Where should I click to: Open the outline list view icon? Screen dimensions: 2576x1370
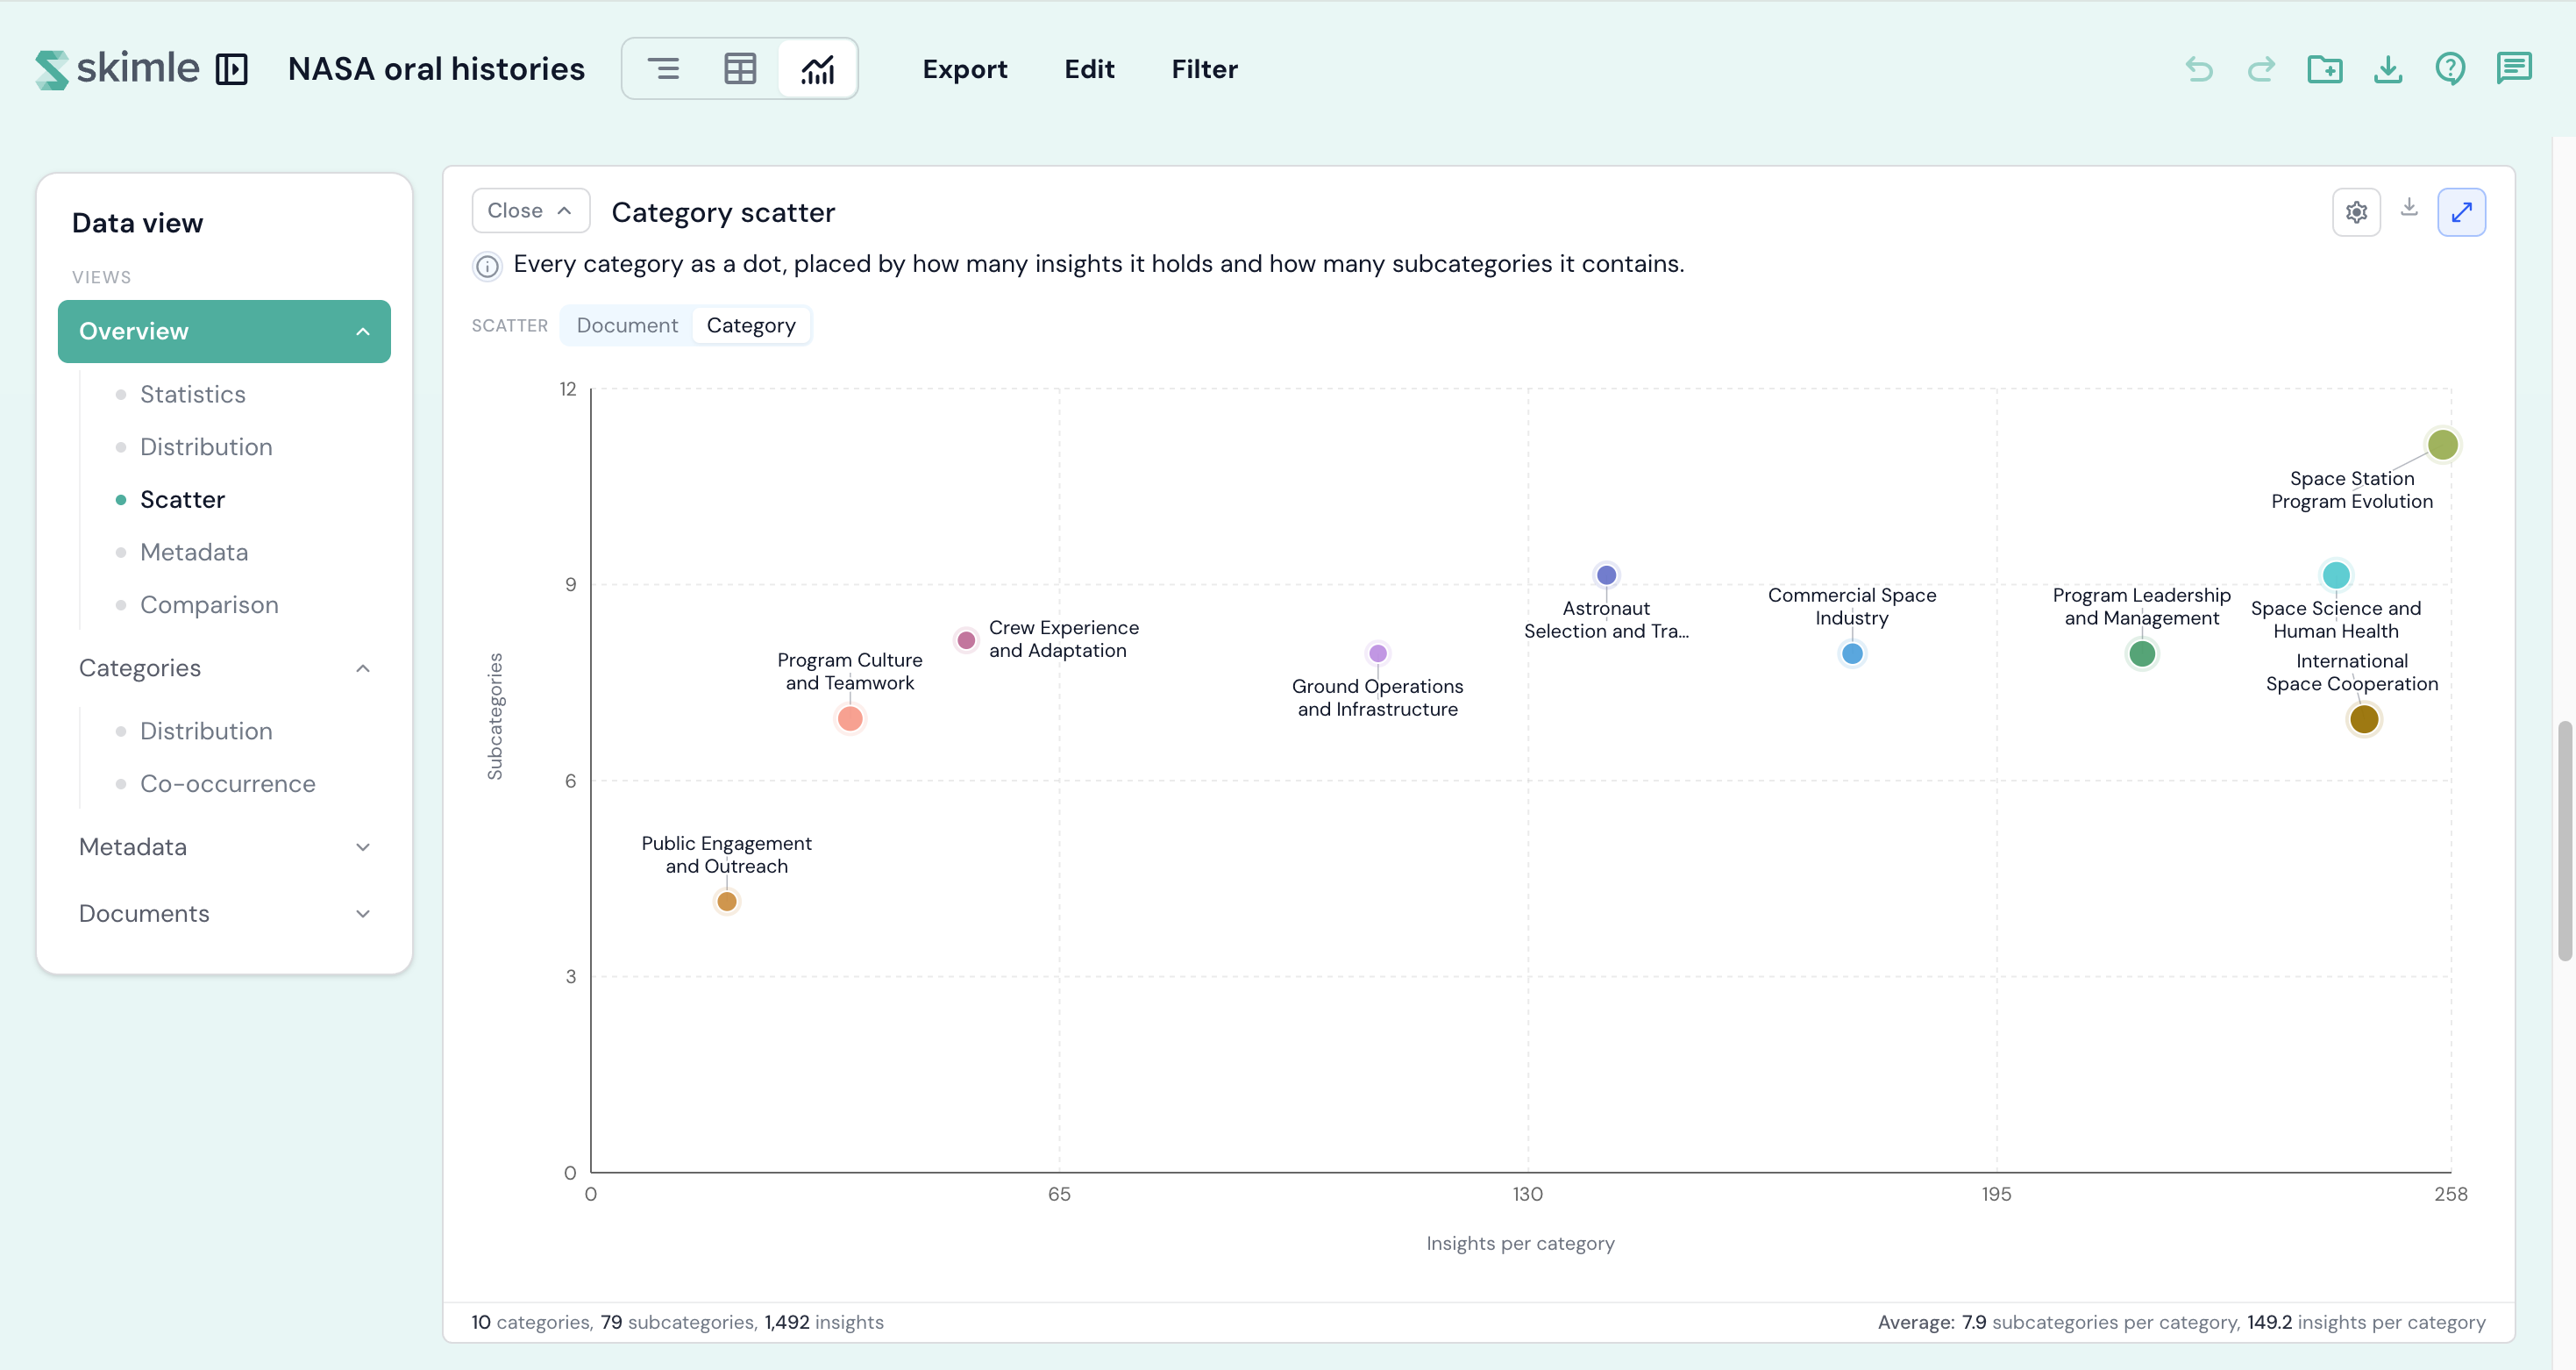tap(663, 69)
